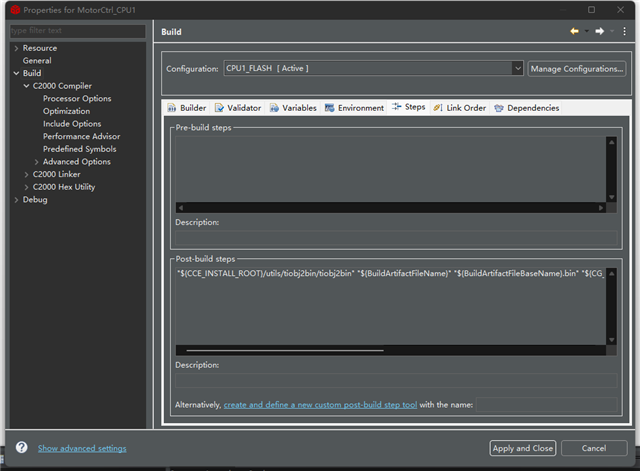Click Pre-build scroll left arrow
The height and width of the screenshot is (471, 640).
pos(181,208)
